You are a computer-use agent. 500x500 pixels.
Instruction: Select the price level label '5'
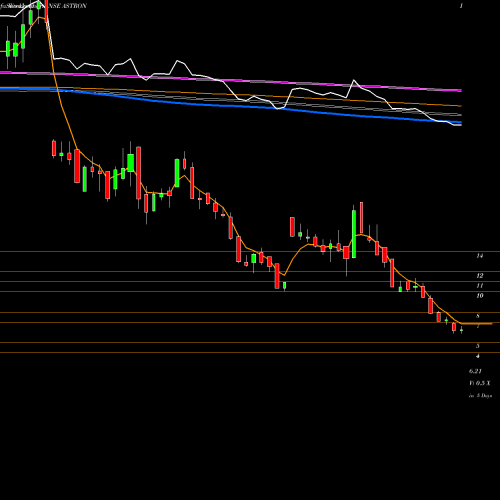pyautogui.click(x=478, y=346)
